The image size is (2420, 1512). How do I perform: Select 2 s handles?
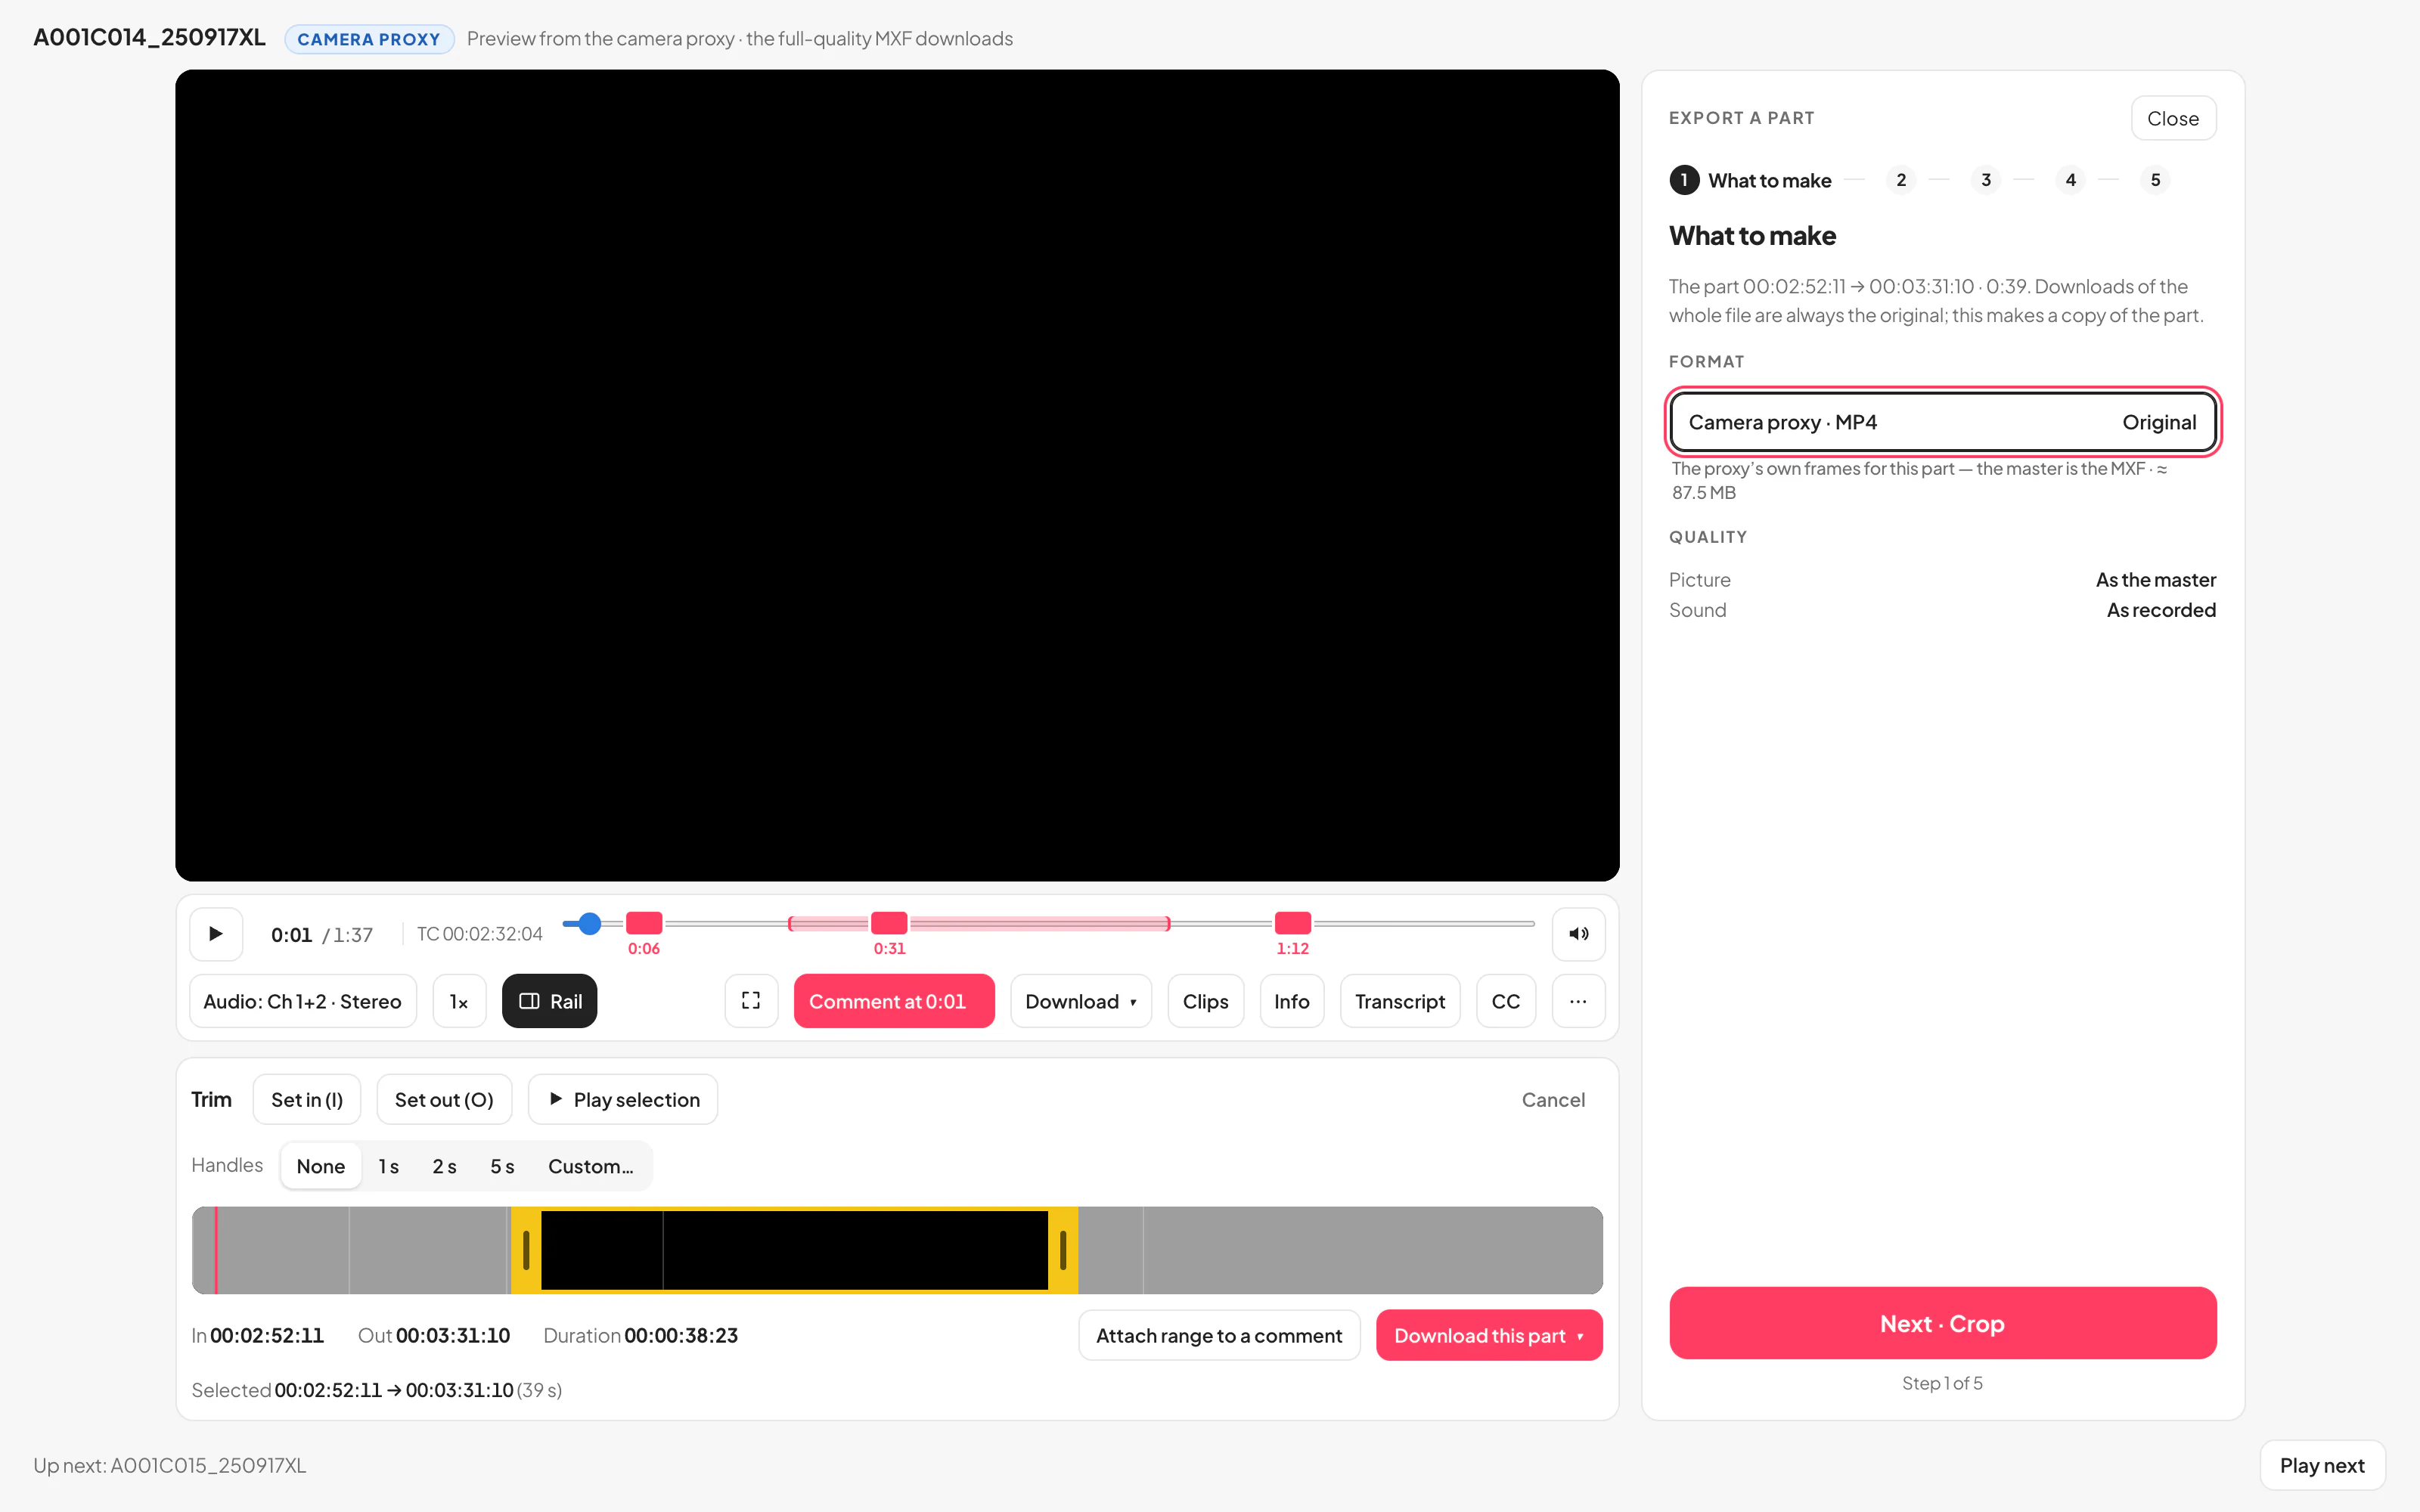[444, 1166]
